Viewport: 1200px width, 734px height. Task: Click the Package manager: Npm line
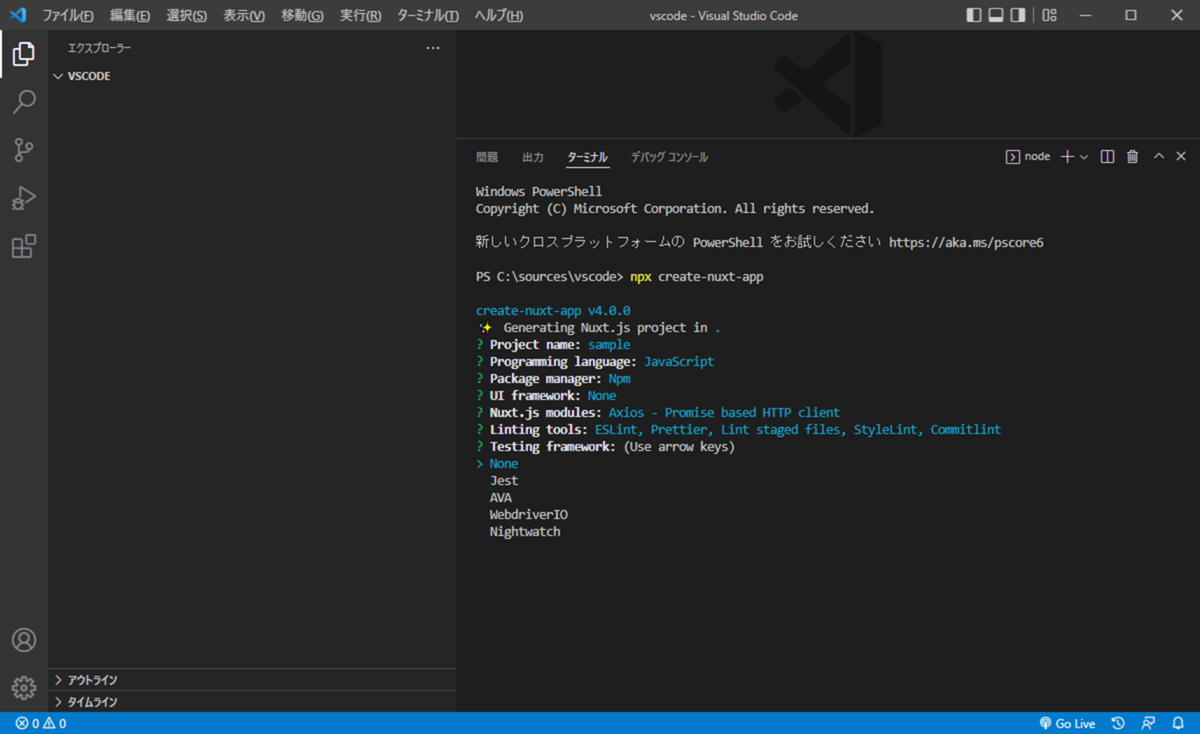coord(553,379)
